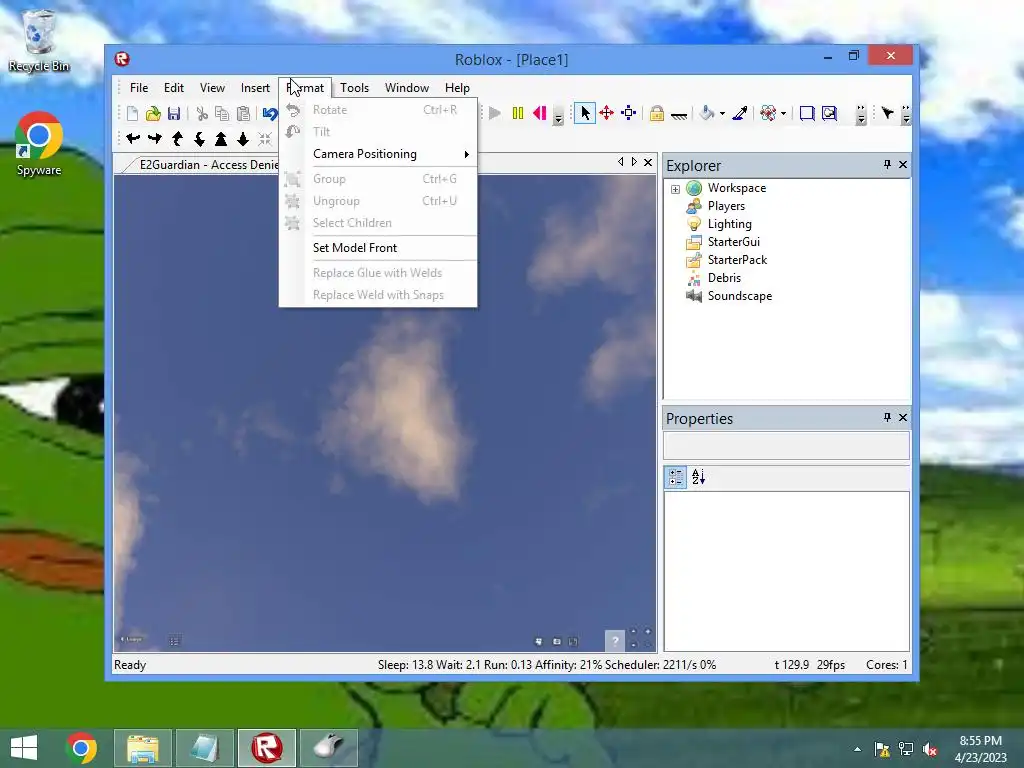Click the Cut scissors icon
This screenshot has width=1024, height=768.
(202, 114)
